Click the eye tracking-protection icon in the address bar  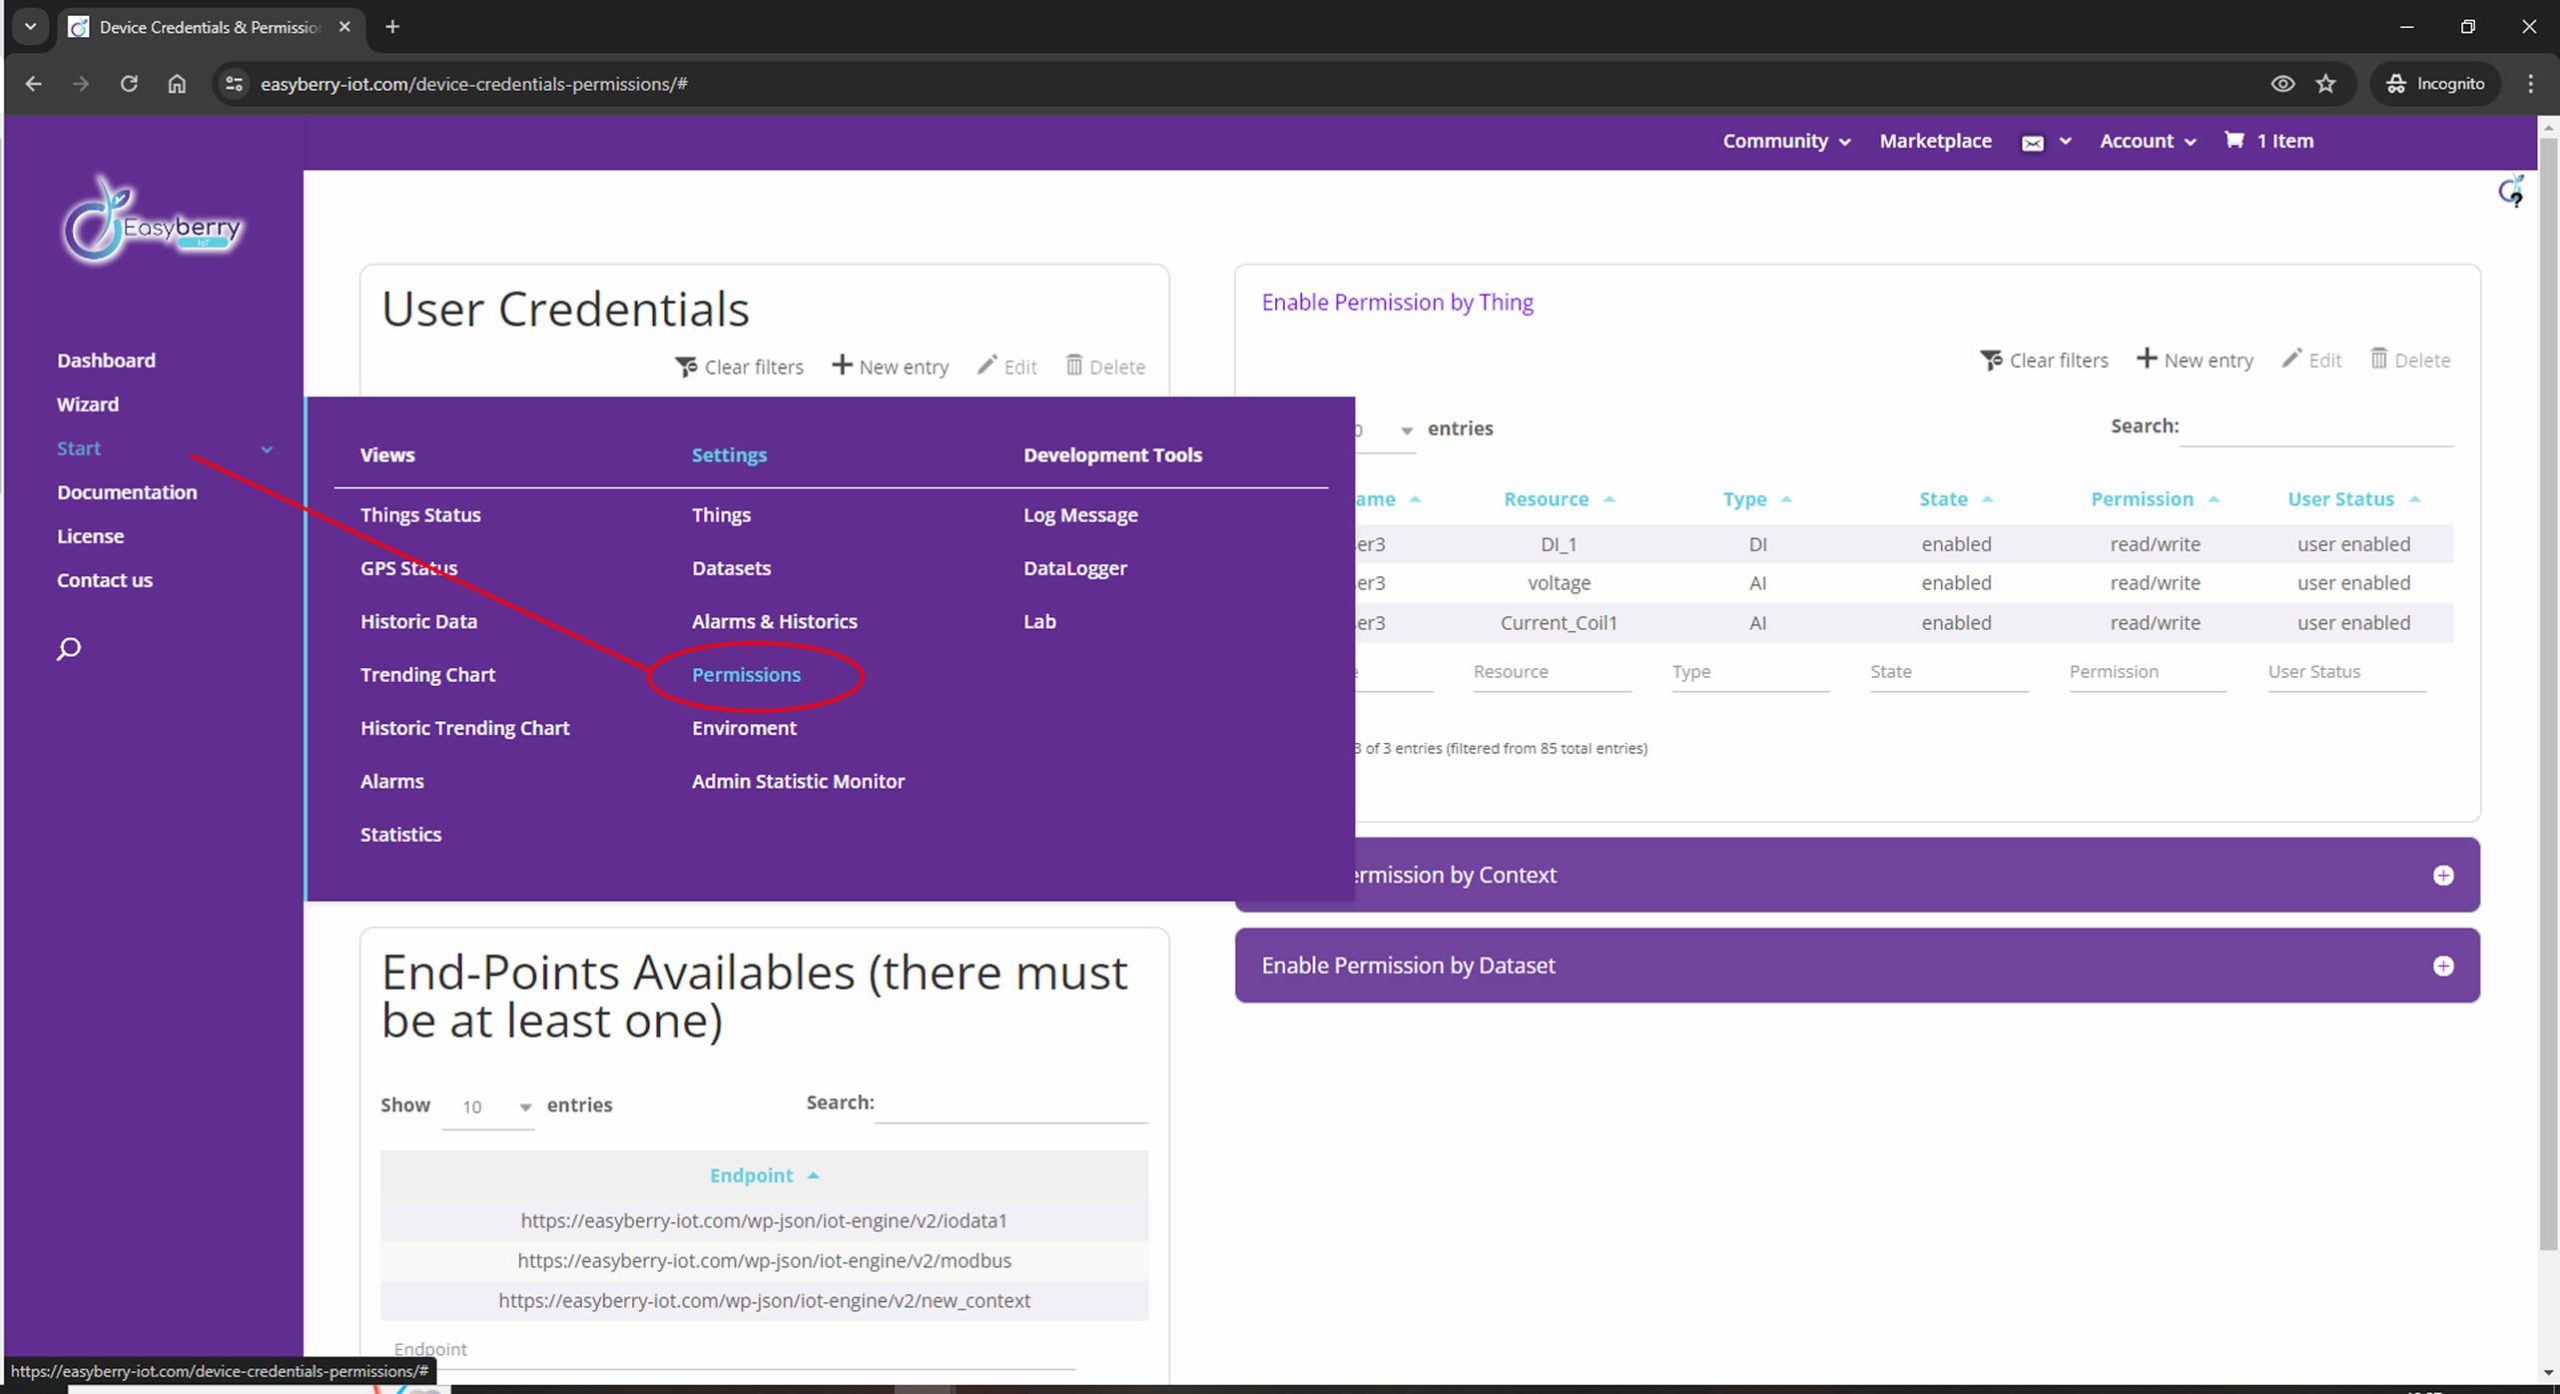(2282, 84)
